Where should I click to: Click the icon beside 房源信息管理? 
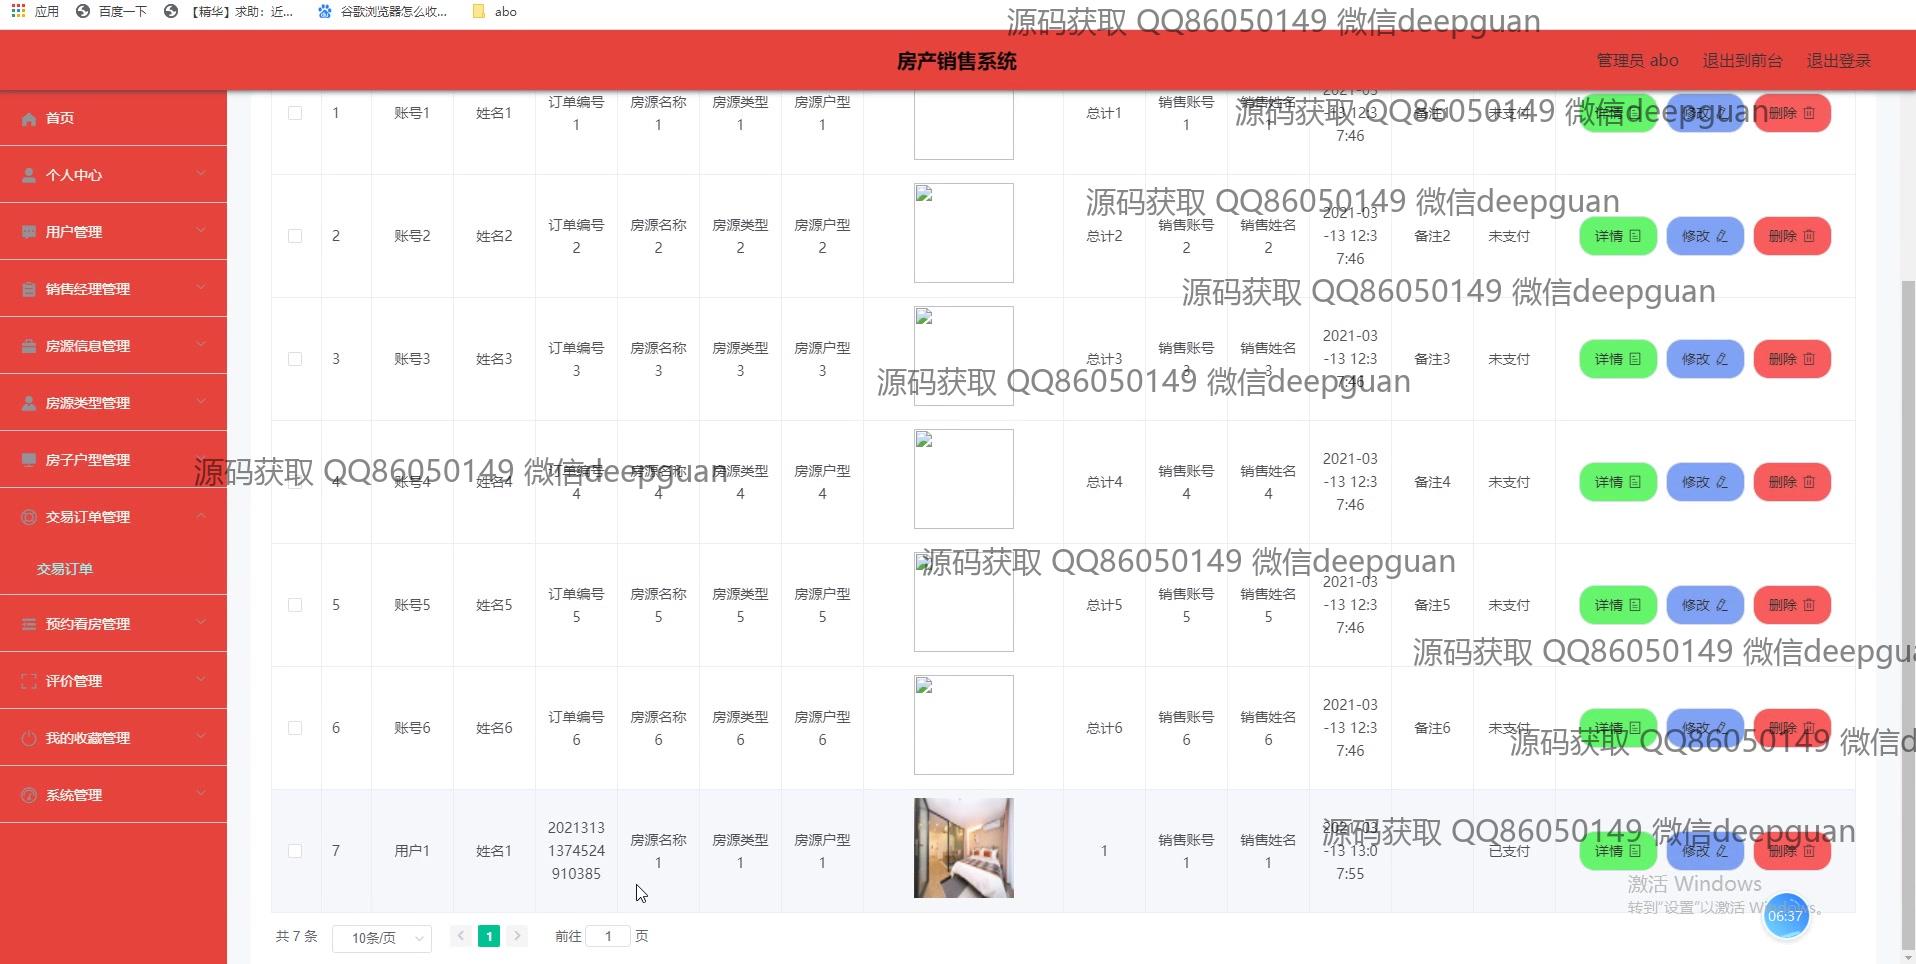pyautogui.click(x=29, y=346)
